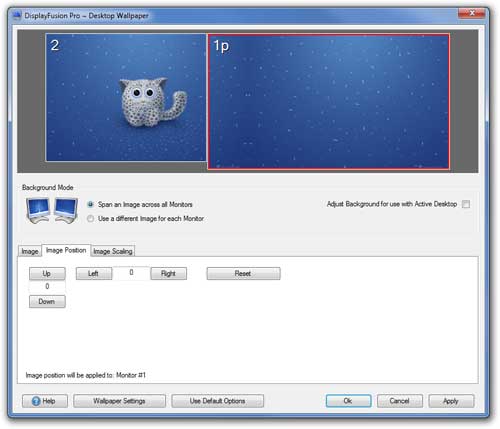The width and height of the screenshot is (500, 429).
Task: Enable Adjust Background for Active Desktop checkbox
Action: coord(466,204)
